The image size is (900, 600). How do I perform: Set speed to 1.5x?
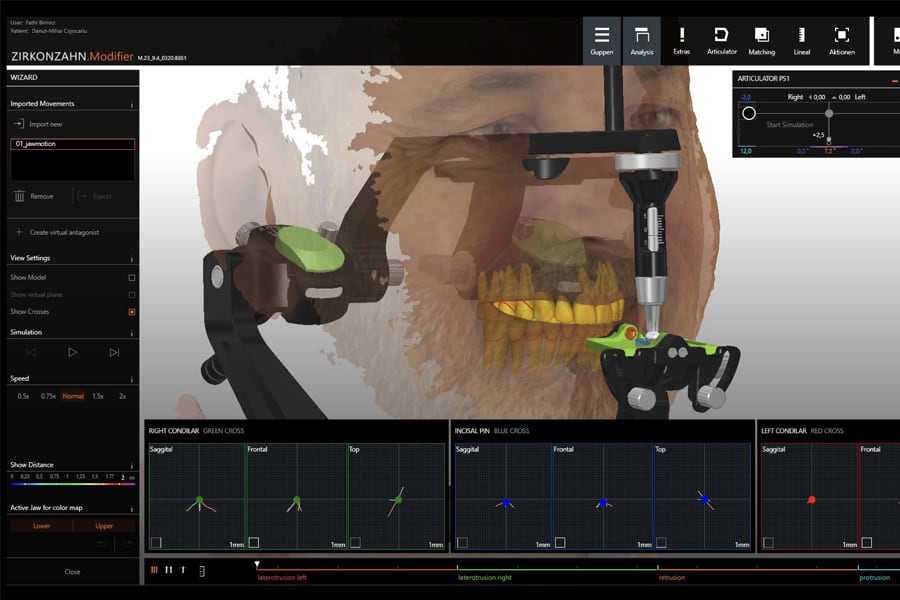(x=98, y=396)
